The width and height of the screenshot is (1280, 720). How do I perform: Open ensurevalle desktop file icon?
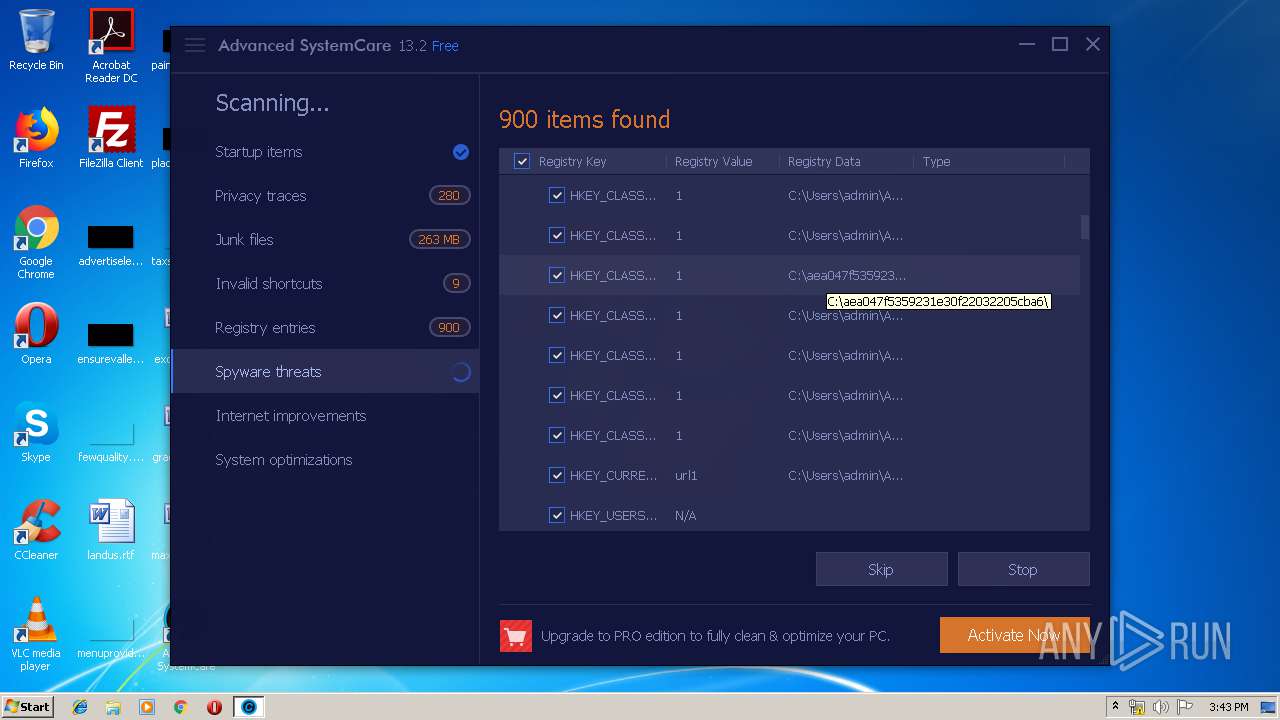tap(111, 341)
